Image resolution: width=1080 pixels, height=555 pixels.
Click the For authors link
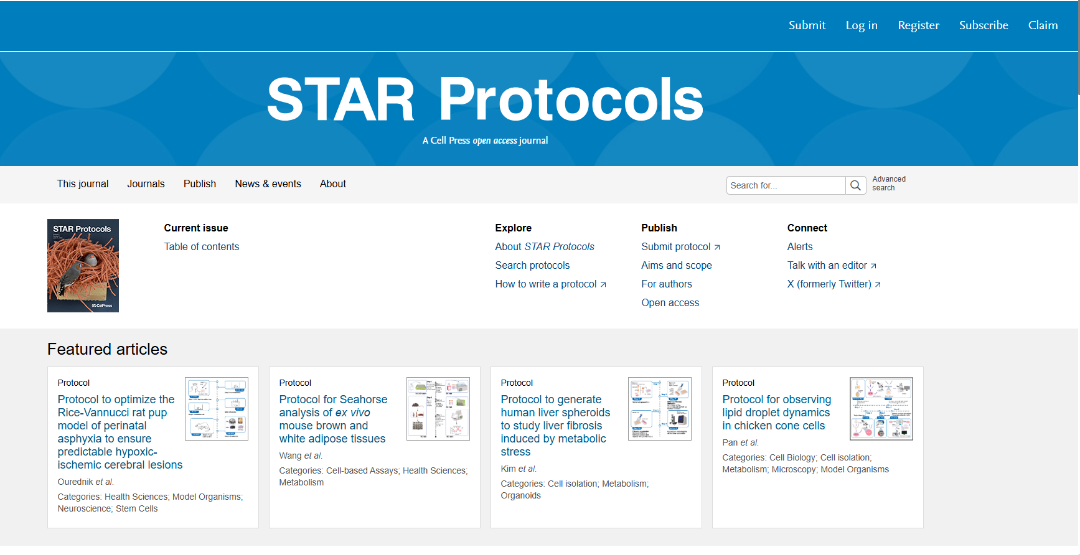click(x=667, y=284)
